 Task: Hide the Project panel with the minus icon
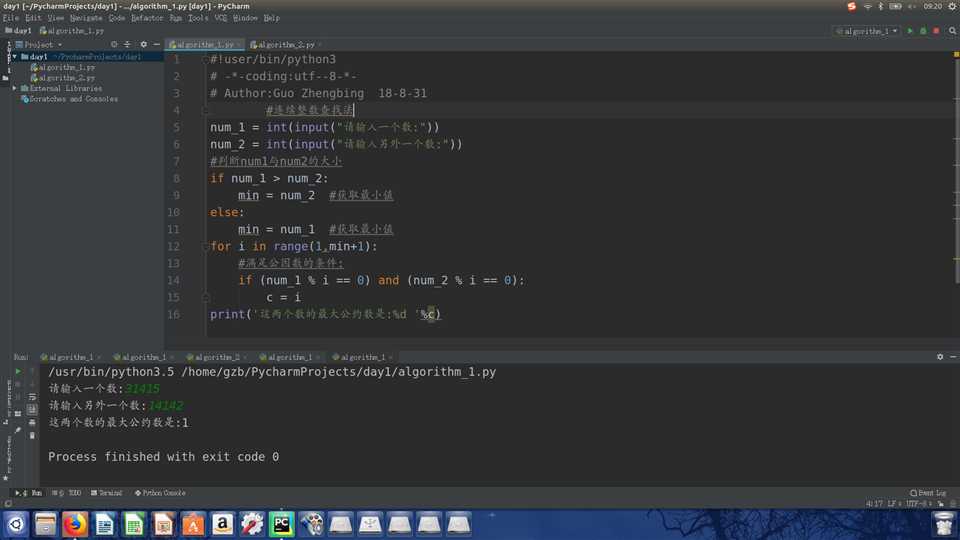pos(156,44)
